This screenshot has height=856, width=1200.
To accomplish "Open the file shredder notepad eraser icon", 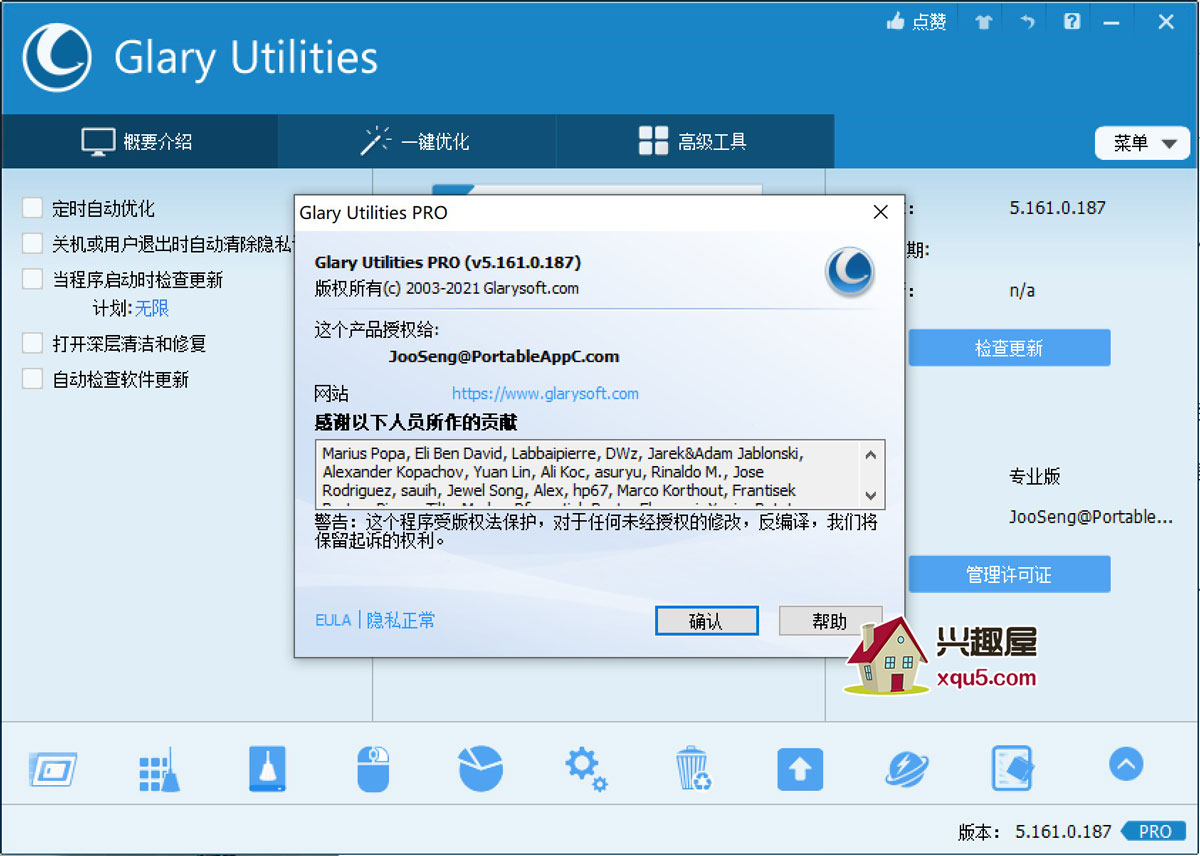I will [x=1012, y=769].
